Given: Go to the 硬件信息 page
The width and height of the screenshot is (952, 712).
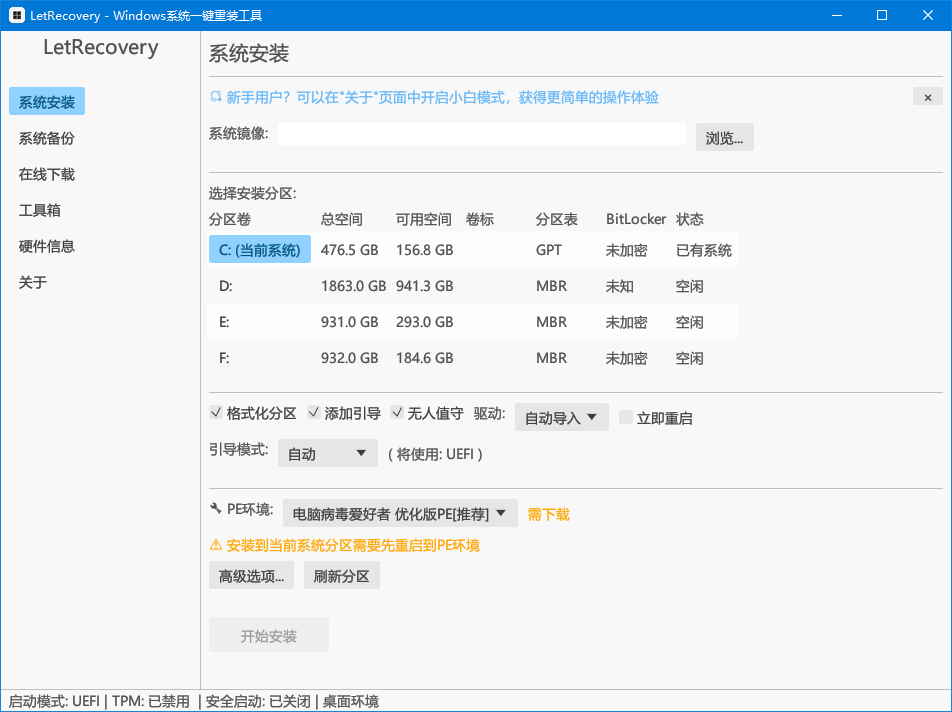Looking at the screenshot, I should click(47, 246).
